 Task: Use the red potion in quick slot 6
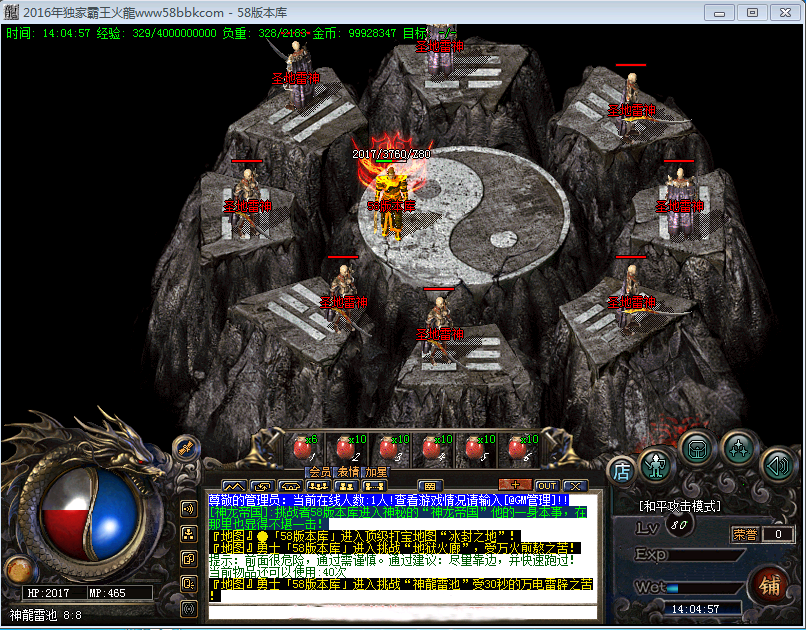pos(519,448)
